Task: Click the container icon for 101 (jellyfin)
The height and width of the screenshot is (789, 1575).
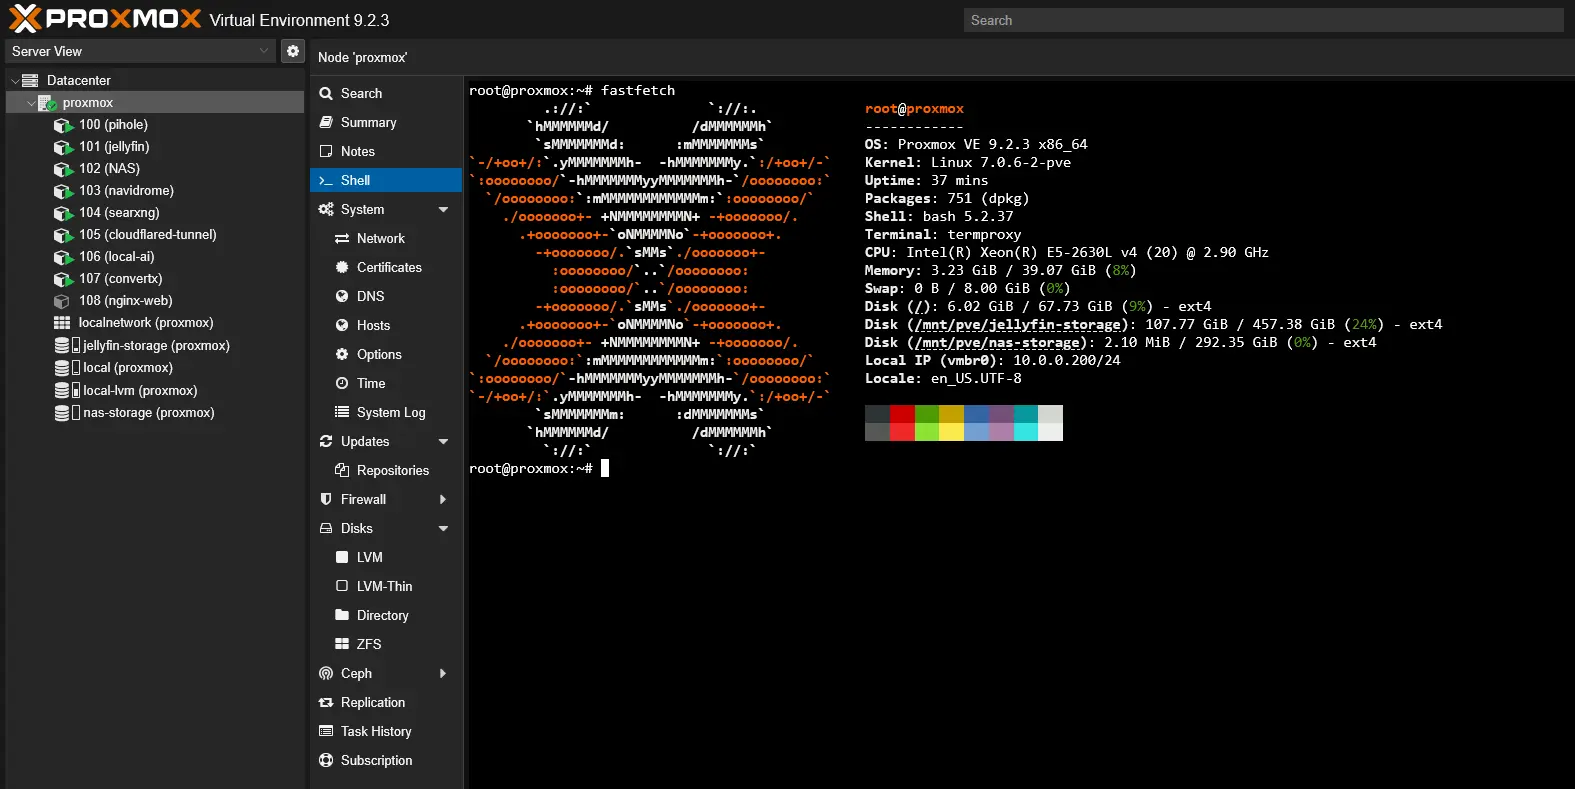Action: pos(63,147)
